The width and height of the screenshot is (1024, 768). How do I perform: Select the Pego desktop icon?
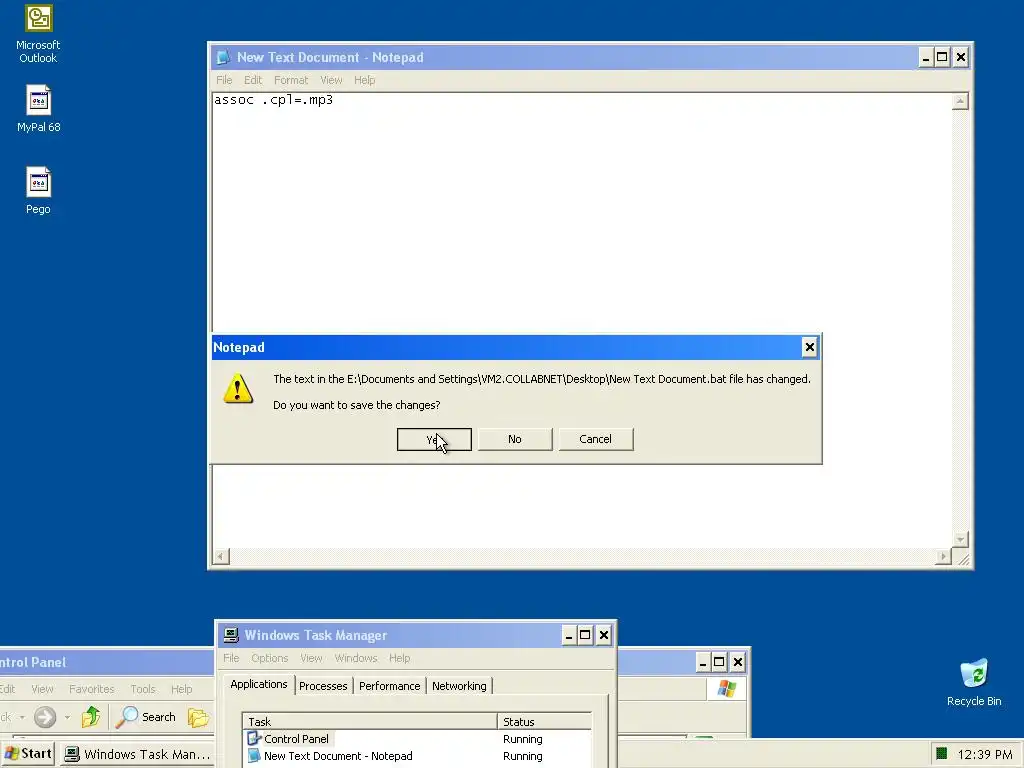(39, 191)
